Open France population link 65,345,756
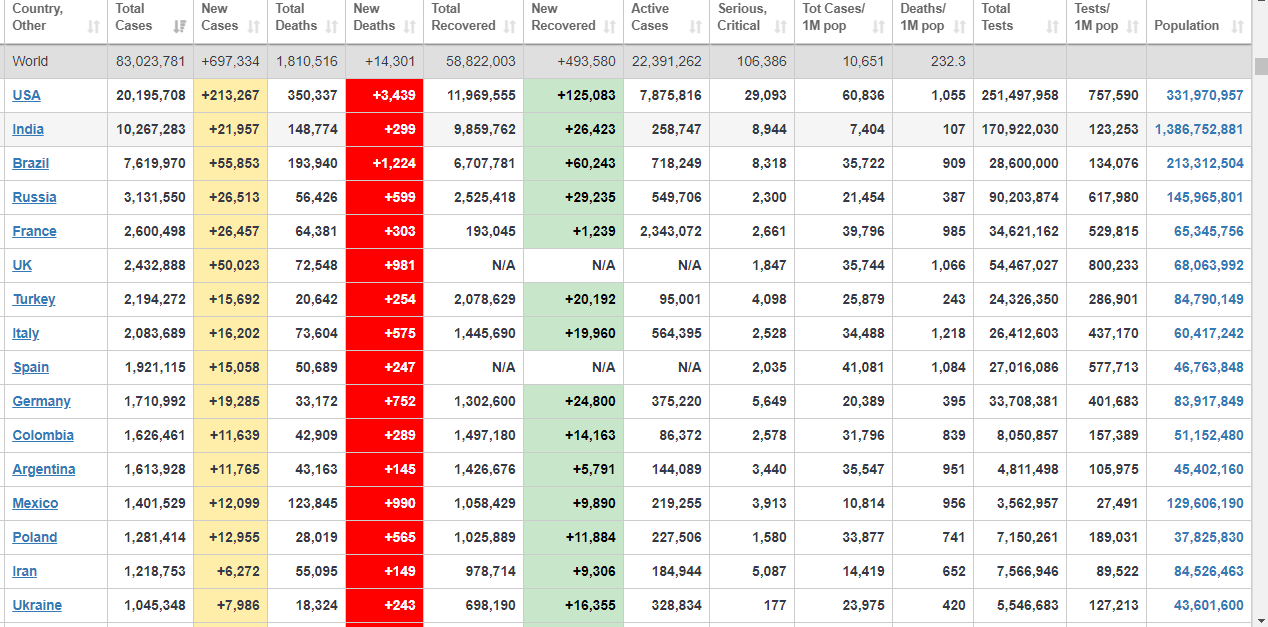The height and width of the screenshot is (627, 1268). point(1209,231)
